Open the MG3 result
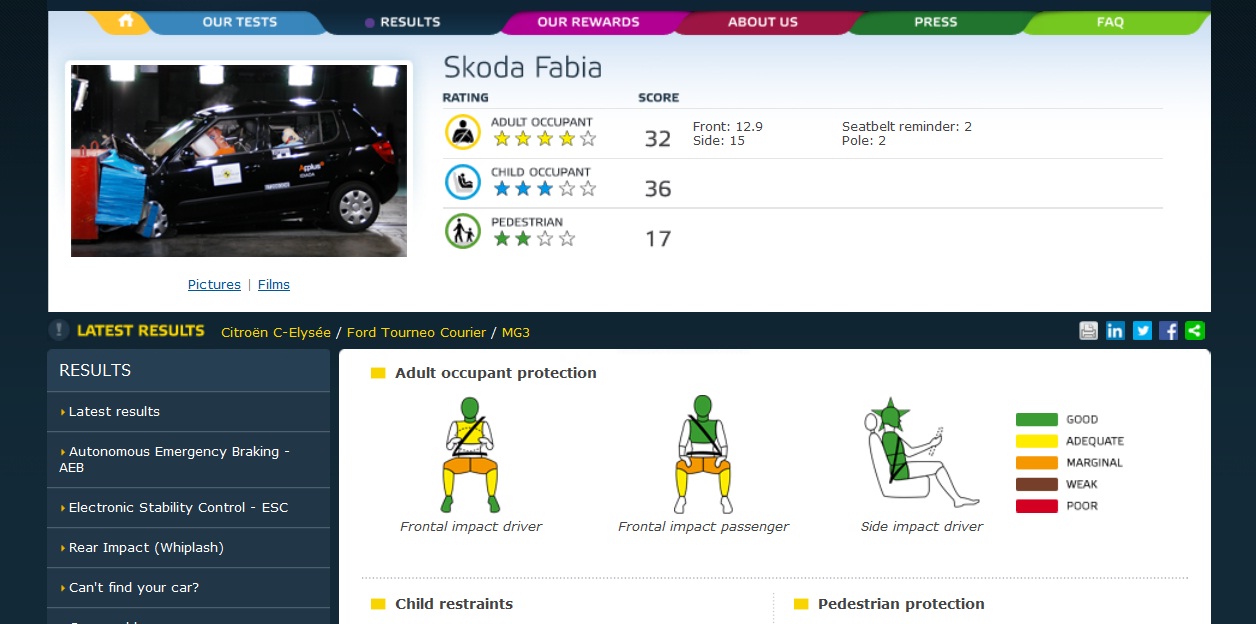The width and height of the screenshot is (1256, 624). pyautogui.click(x=516, y=332)
